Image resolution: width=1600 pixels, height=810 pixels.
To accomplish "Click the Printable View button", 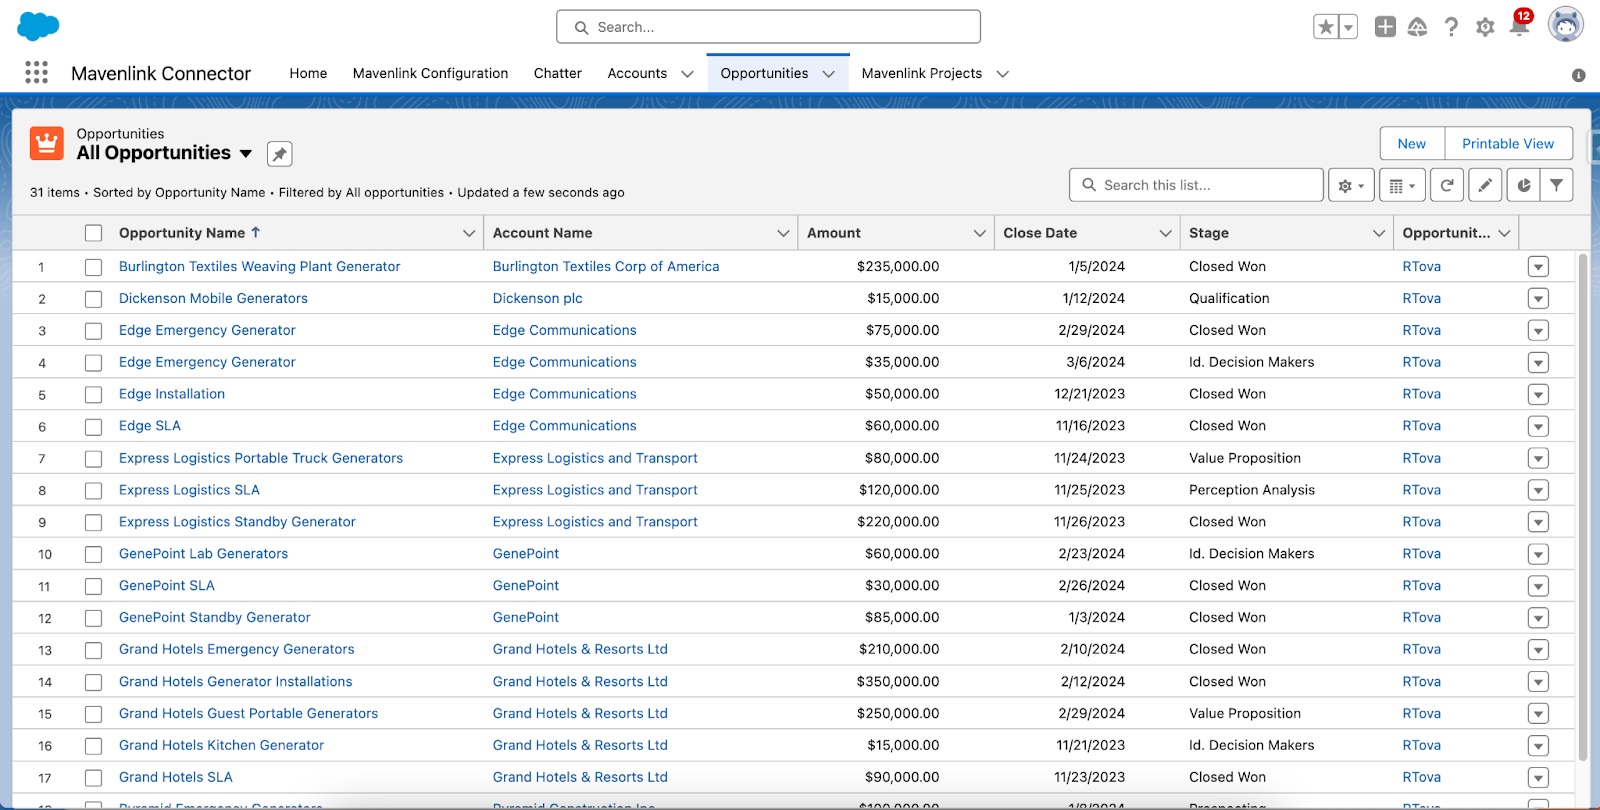I will point(1508,144).
